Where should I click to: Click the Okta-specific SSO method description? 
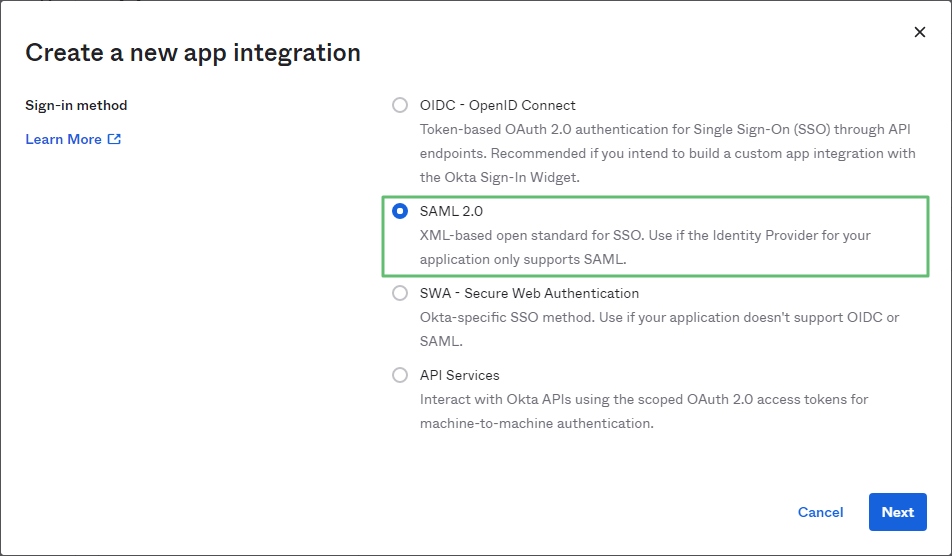coord(659,329)
